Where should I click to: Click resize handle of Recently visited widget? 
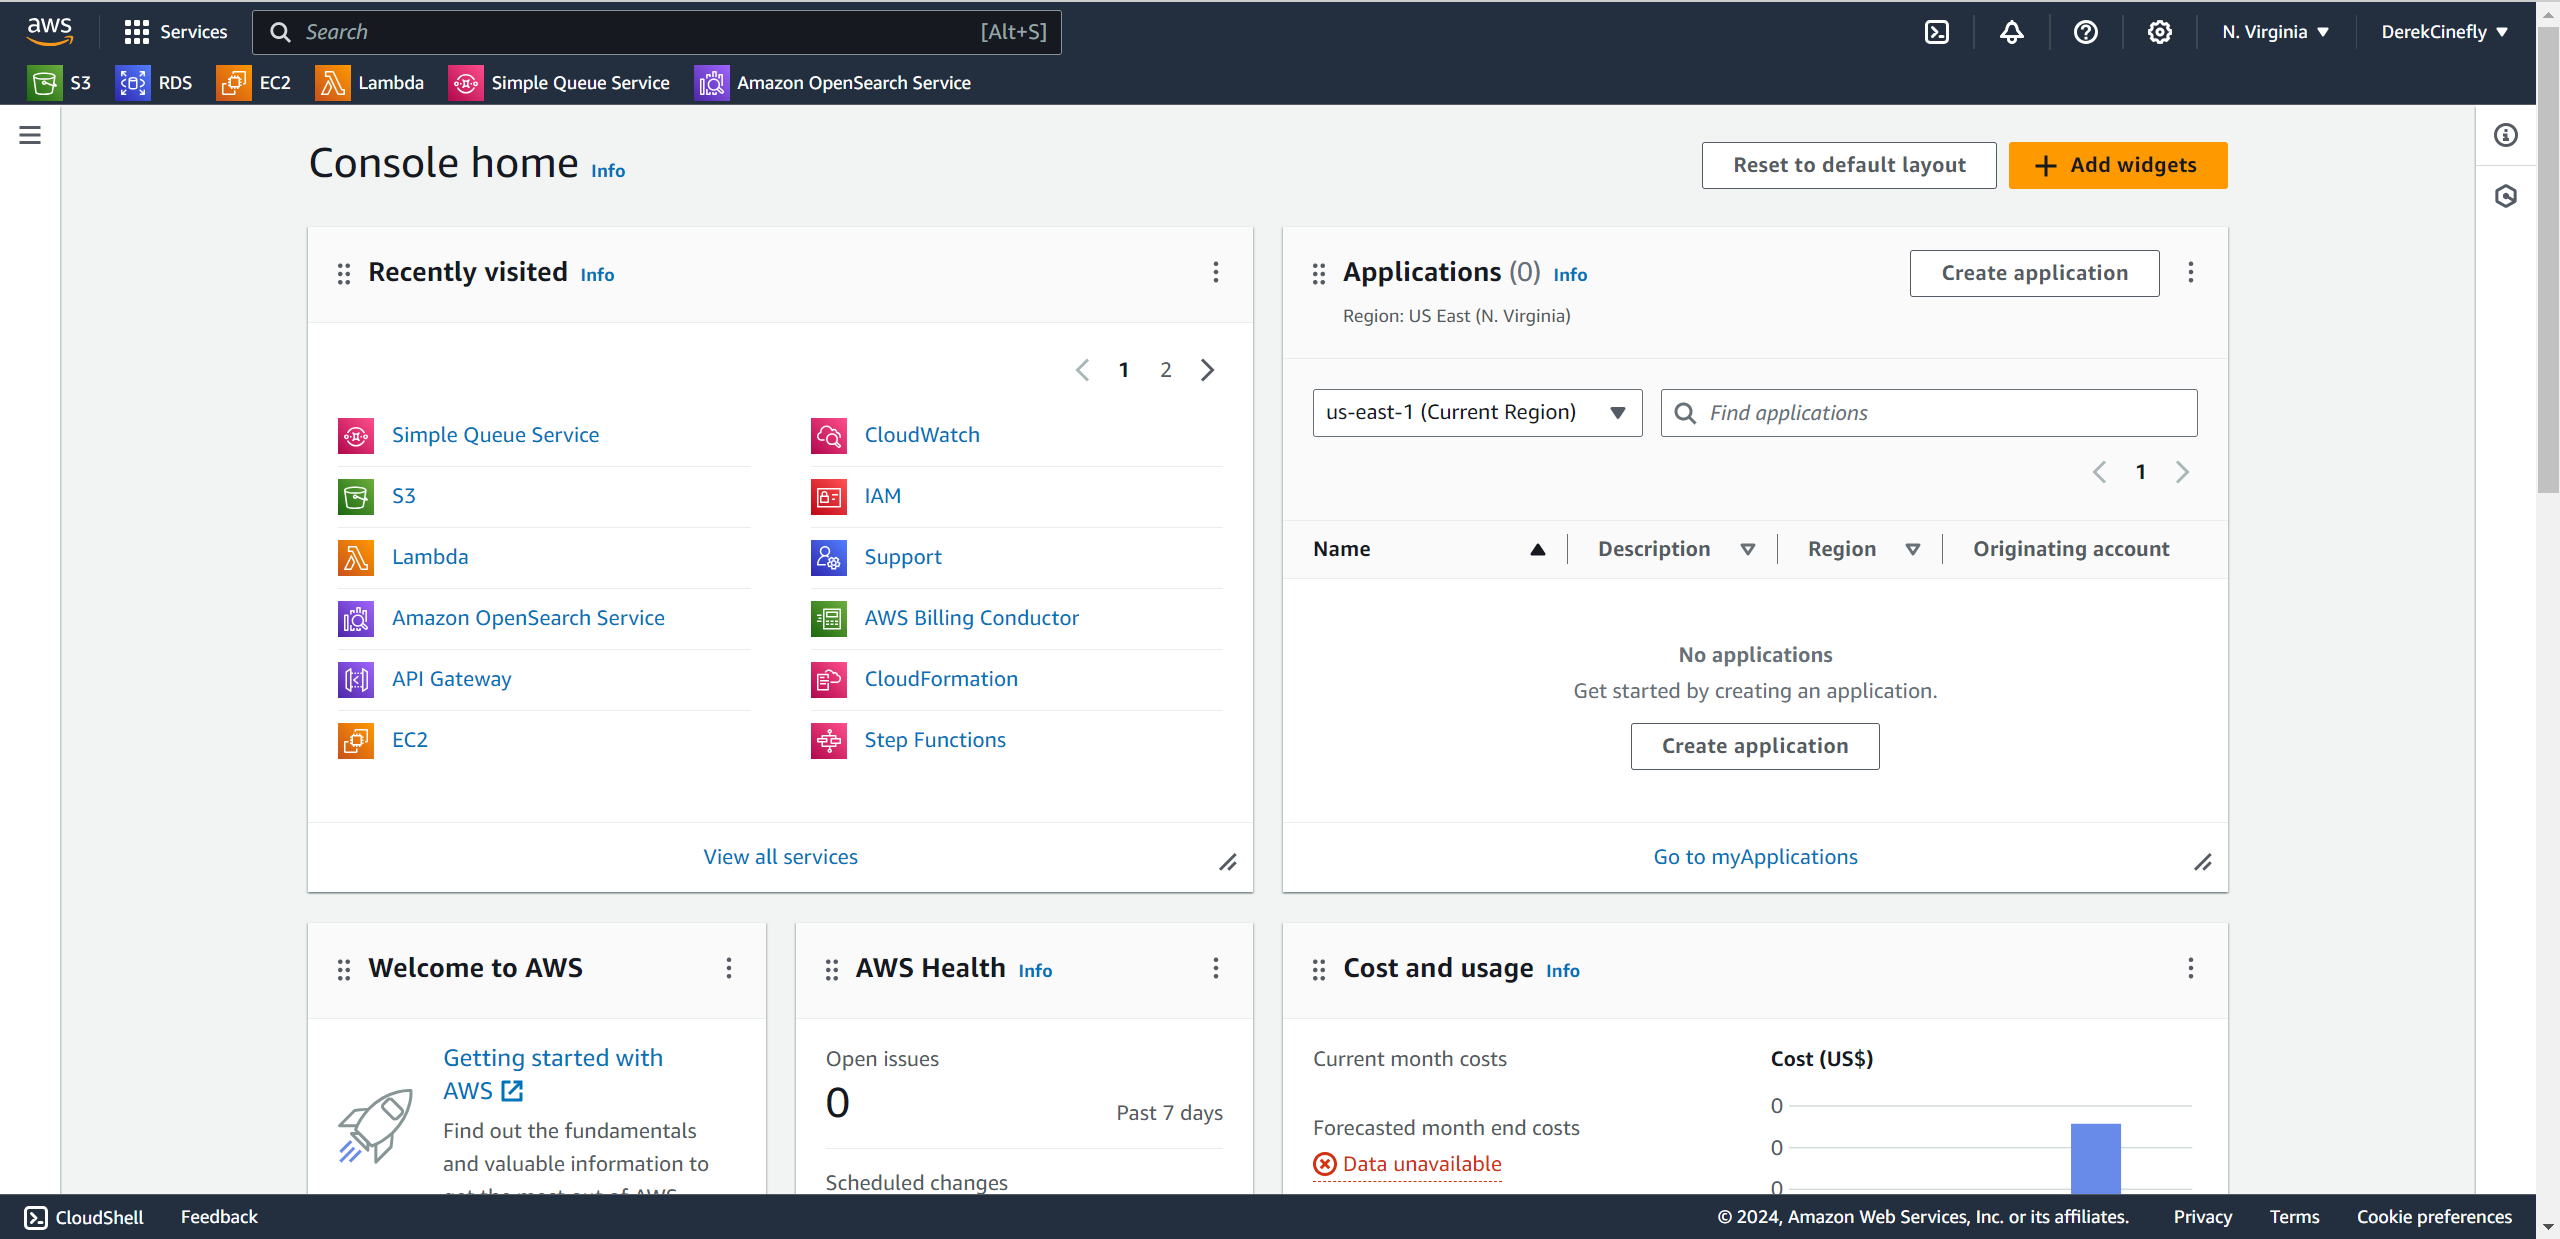[1228, 862]
